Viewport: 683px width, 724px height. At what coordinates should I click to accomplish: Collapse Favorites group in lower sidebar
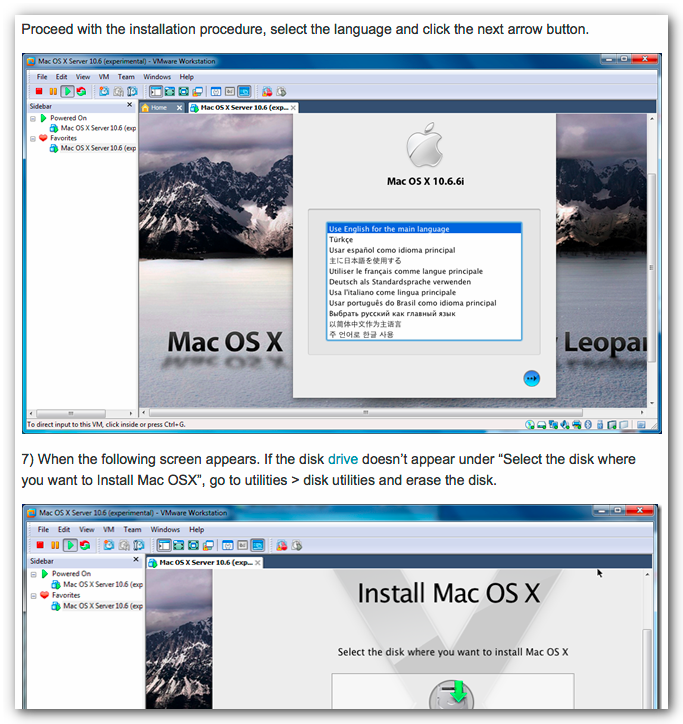click(34, 596)
